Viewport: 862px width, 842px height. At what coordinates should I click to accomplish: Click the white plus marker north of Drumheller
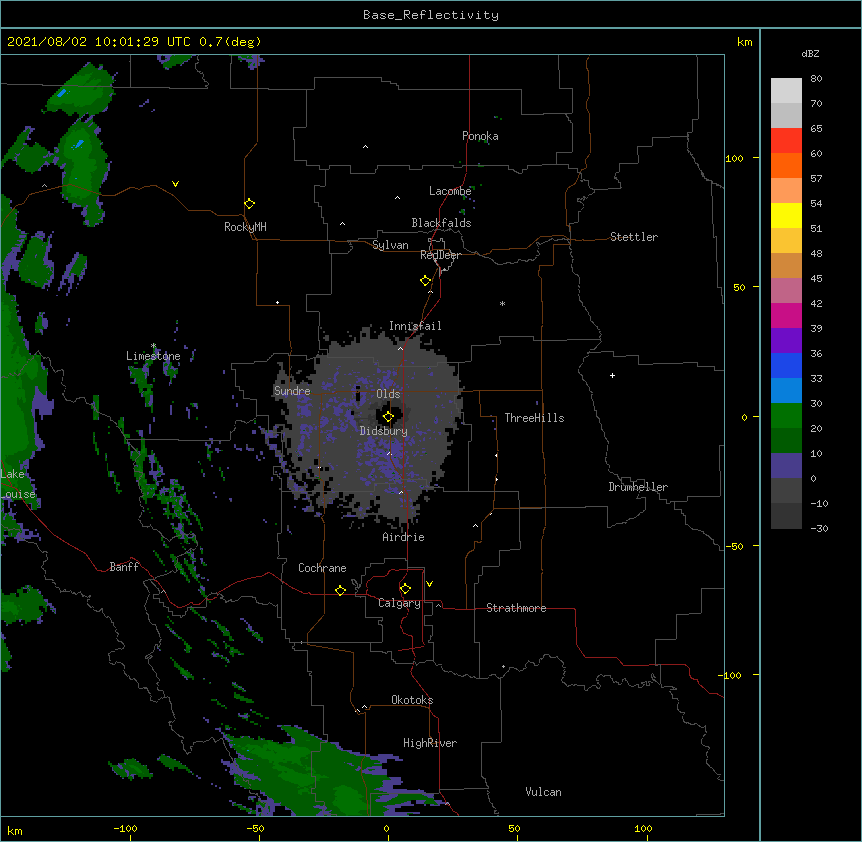click(612, 375)
